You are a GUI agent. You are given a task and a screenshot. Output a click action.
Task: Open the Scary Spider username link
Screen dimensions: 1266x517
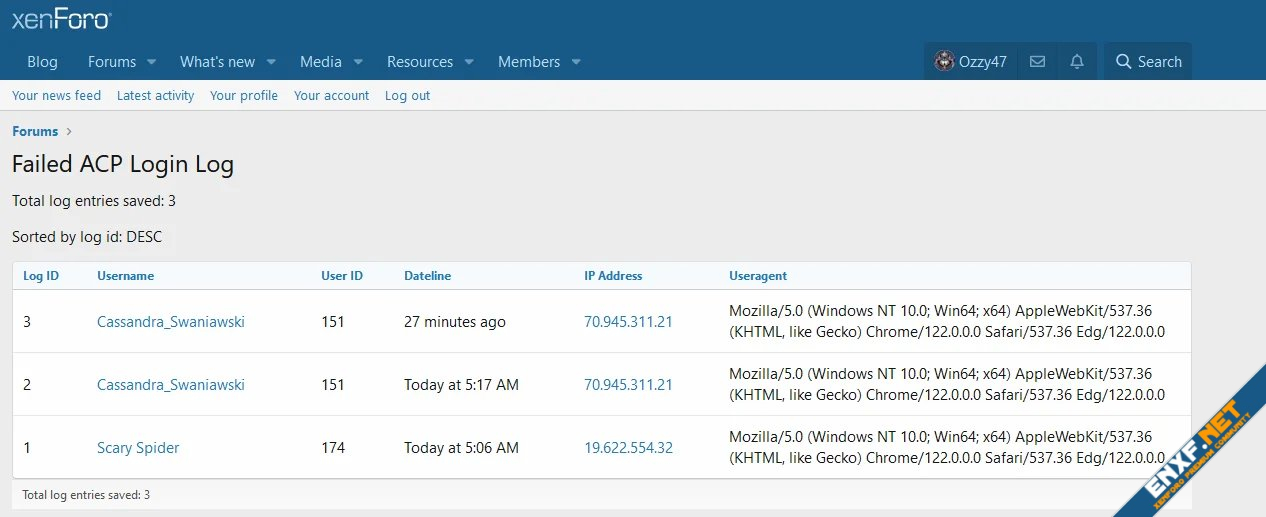pyautogui.click(x=138, y=448)
